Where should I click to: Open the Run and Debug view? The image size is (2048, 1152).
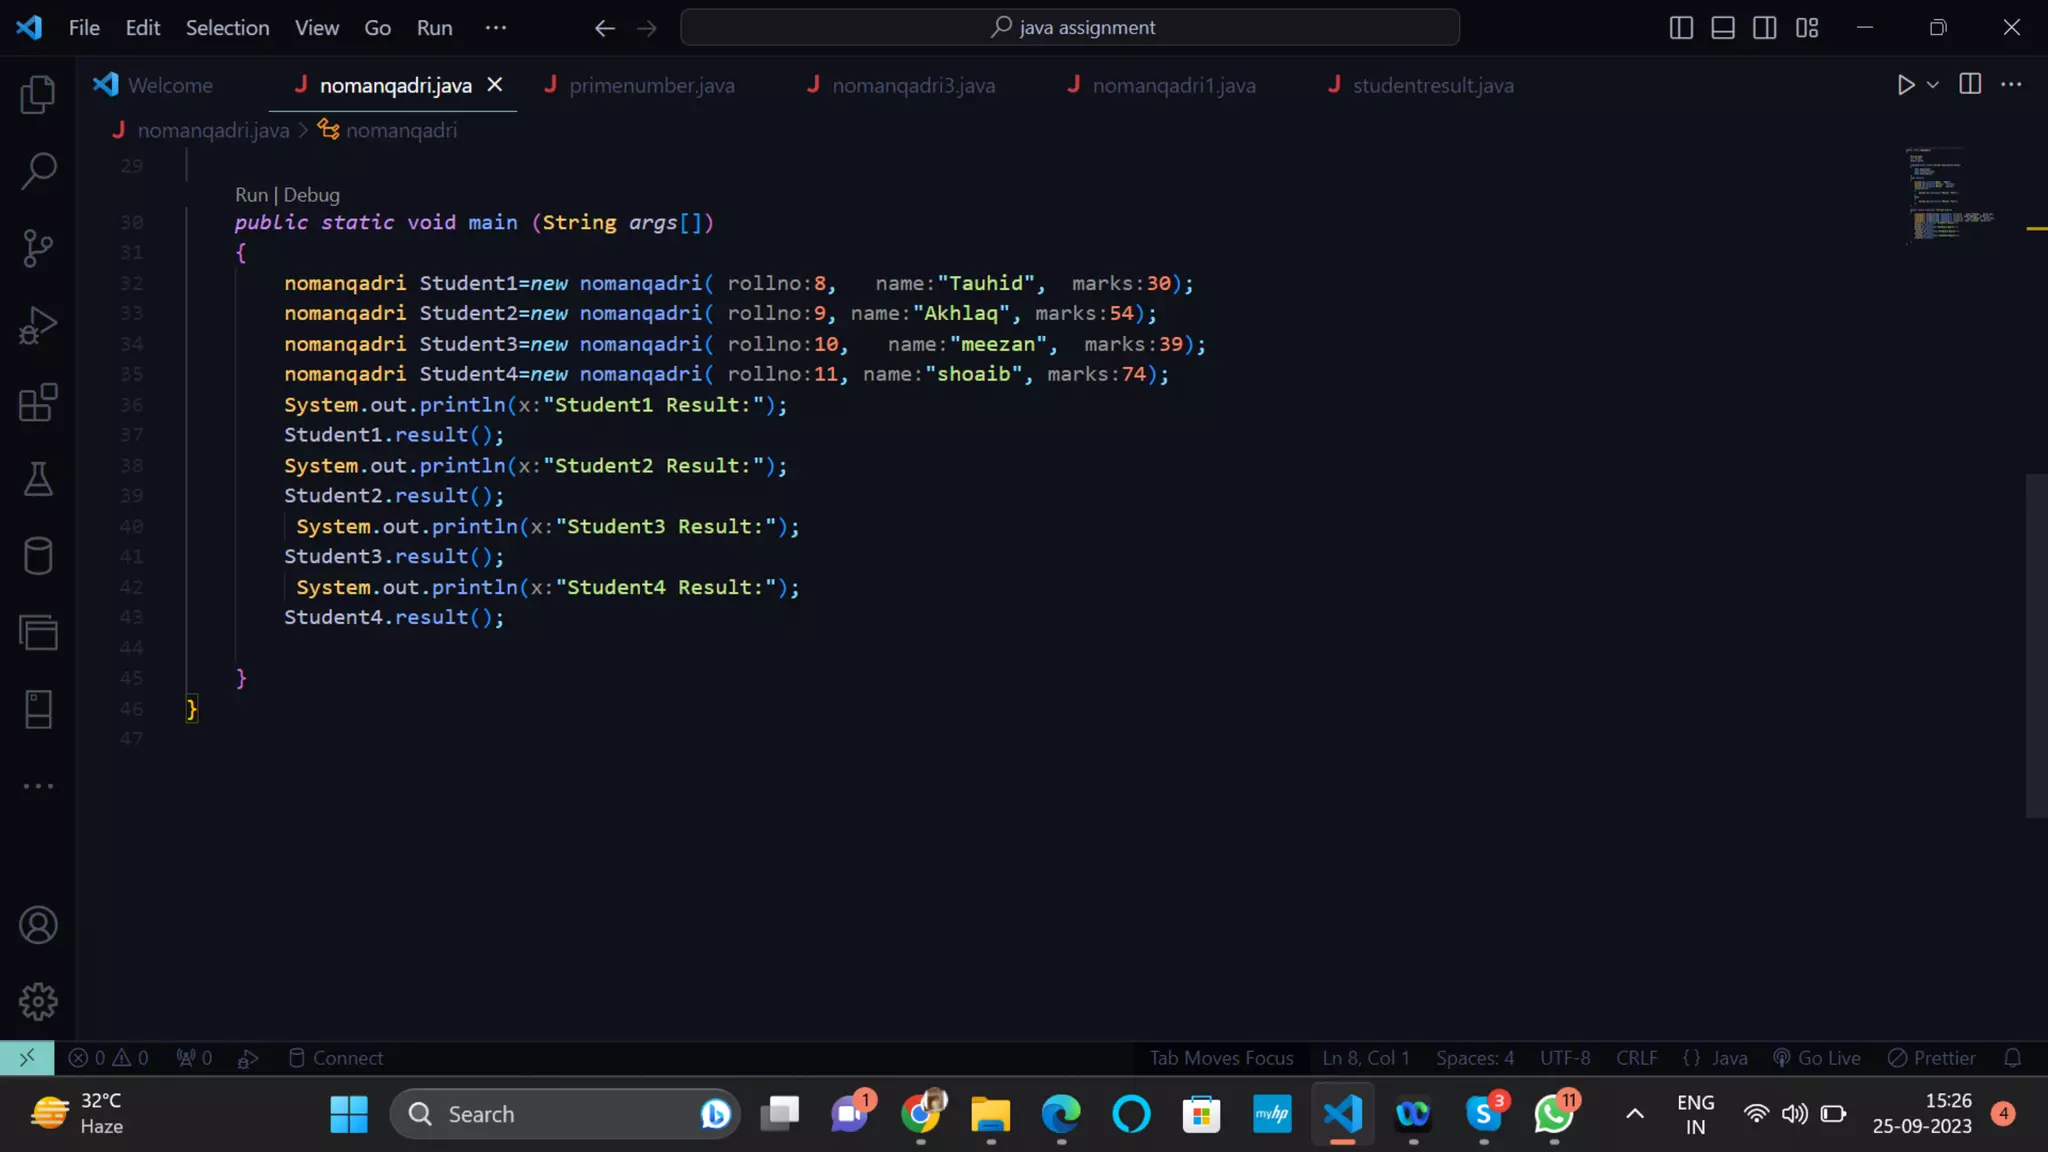[x=38, y=326]
